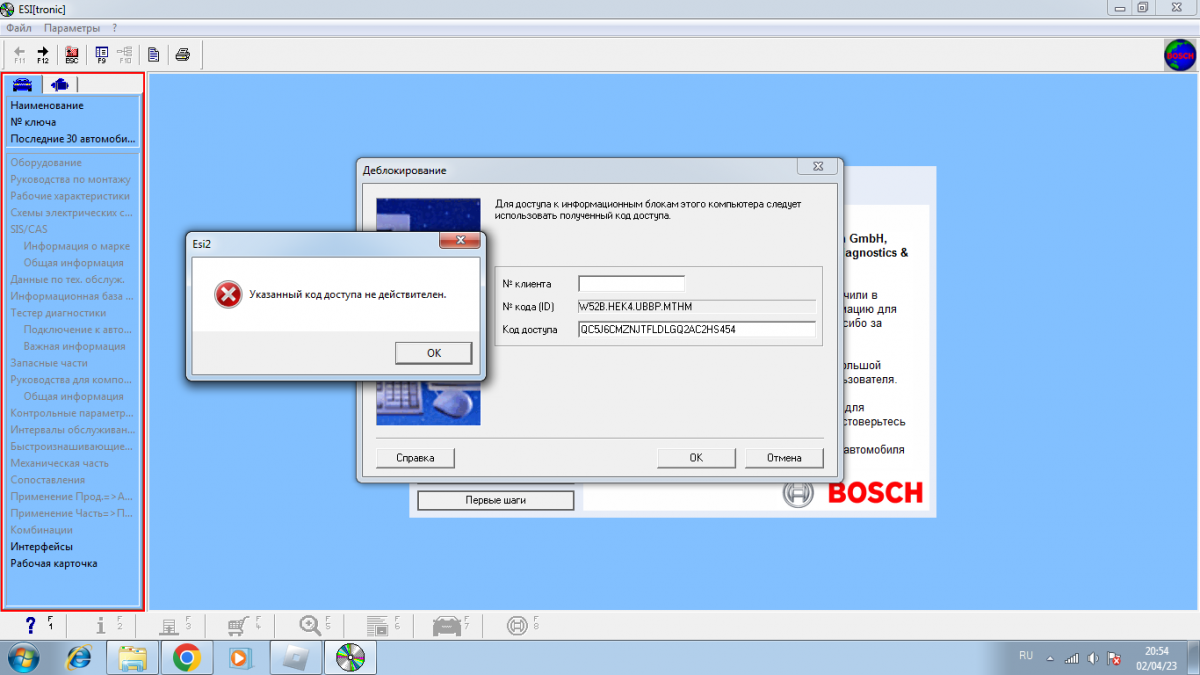Select the engine component tab
The image size is (1200, 675).
(x=59, y=84)
